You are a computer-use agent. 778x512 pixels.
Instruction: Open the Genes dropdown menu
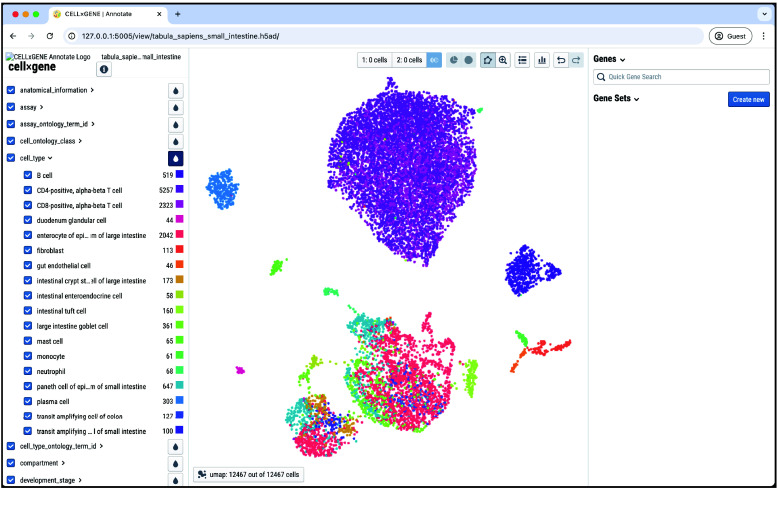[x=609, y=60]
